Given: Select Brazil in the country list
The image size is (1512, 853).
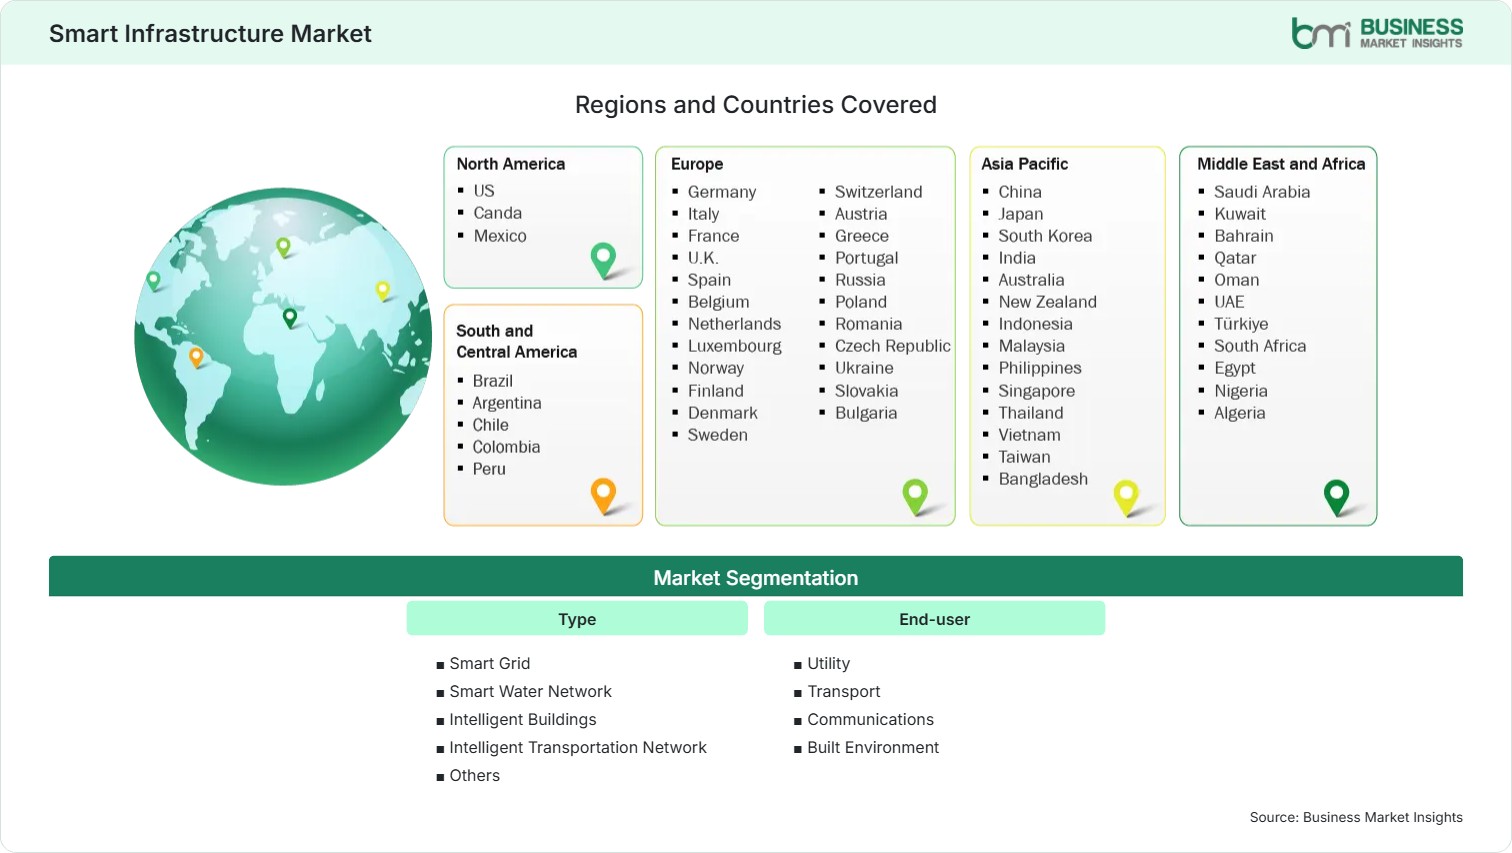Looking at the screenshot, I should 492,381.
